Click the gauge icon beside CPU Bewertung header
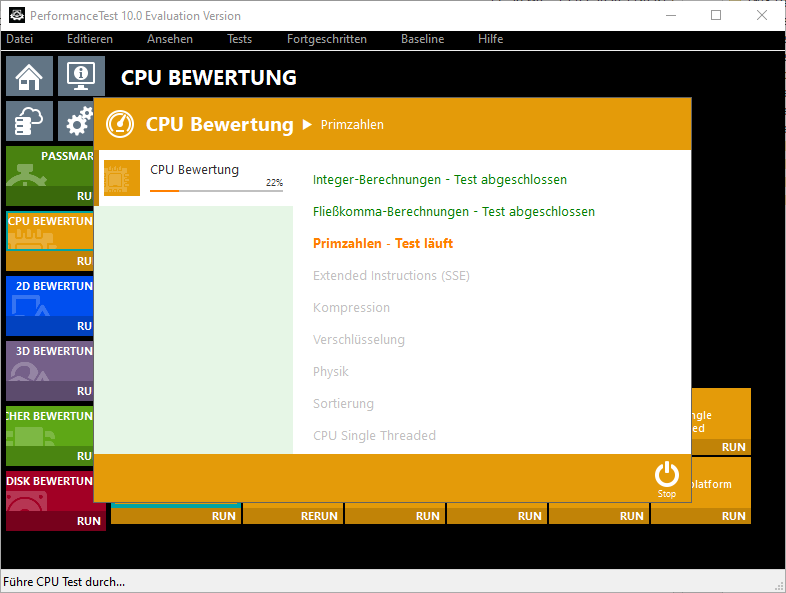 [x=120, y=124]
